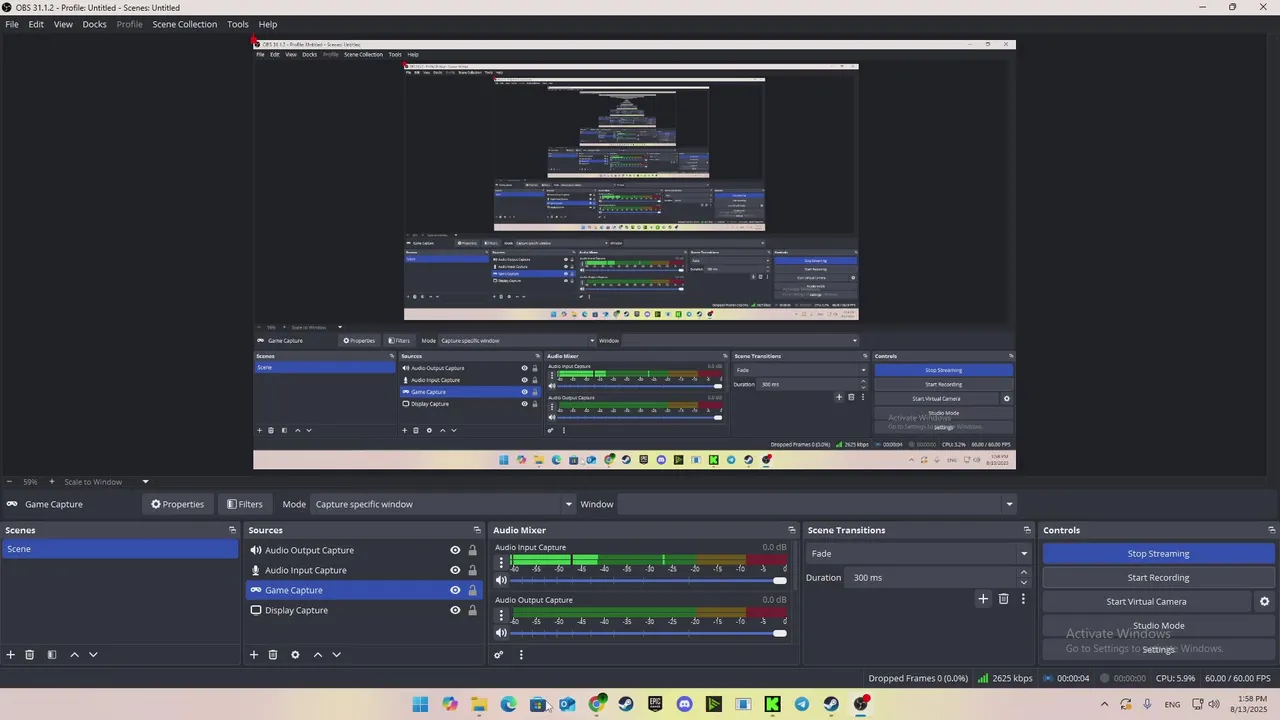This screenshot has width=1280, height=720.
Task: Add a scene transition with plus icon
Action: [983, 599]
